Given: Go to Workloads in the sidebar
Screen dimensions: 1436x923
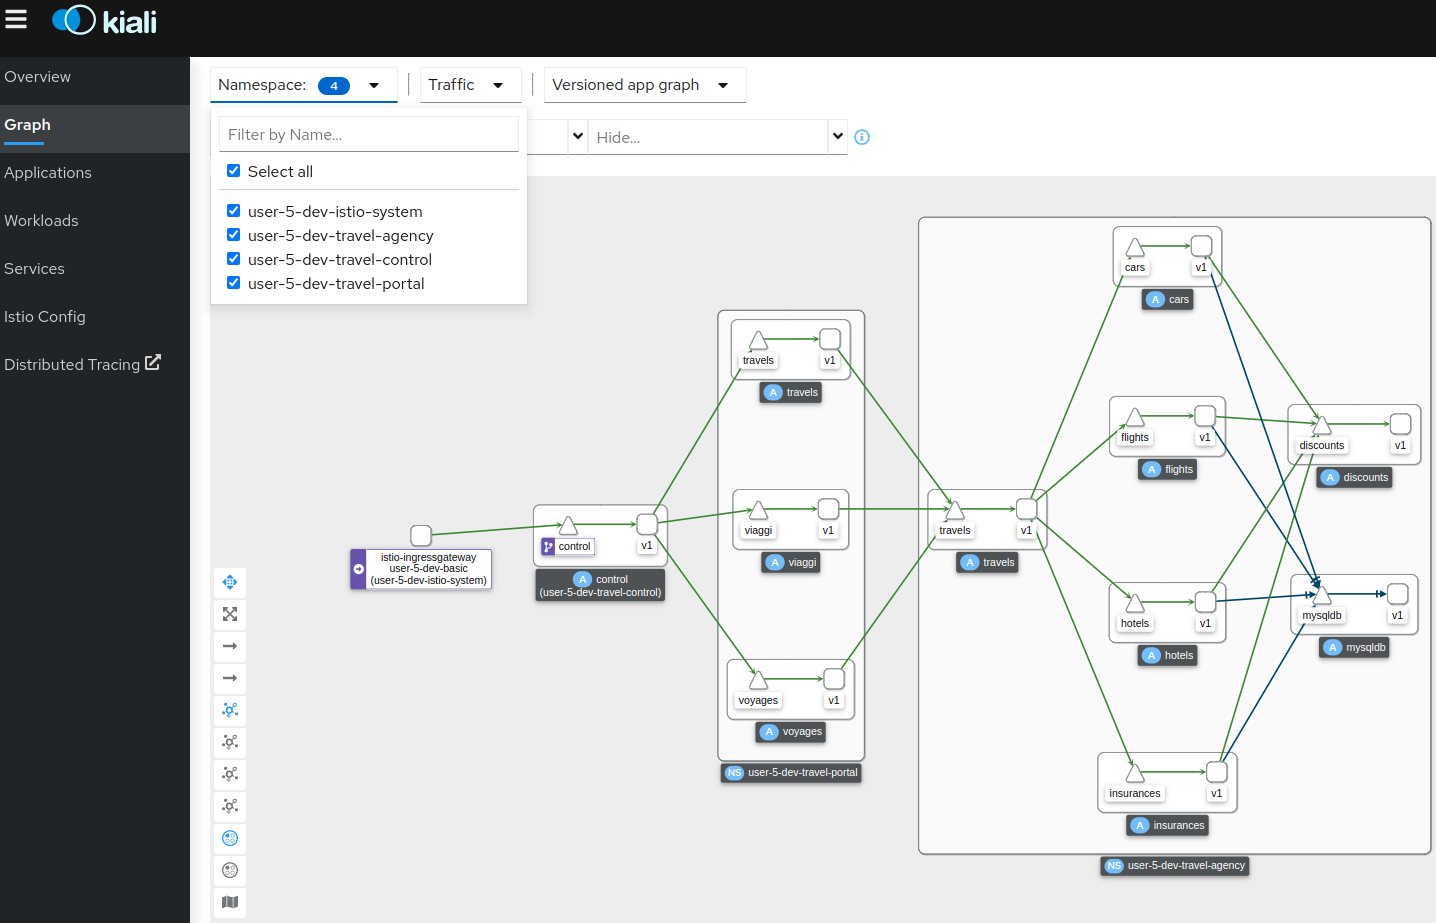Looking at the screenshot, I should (41, 221).
